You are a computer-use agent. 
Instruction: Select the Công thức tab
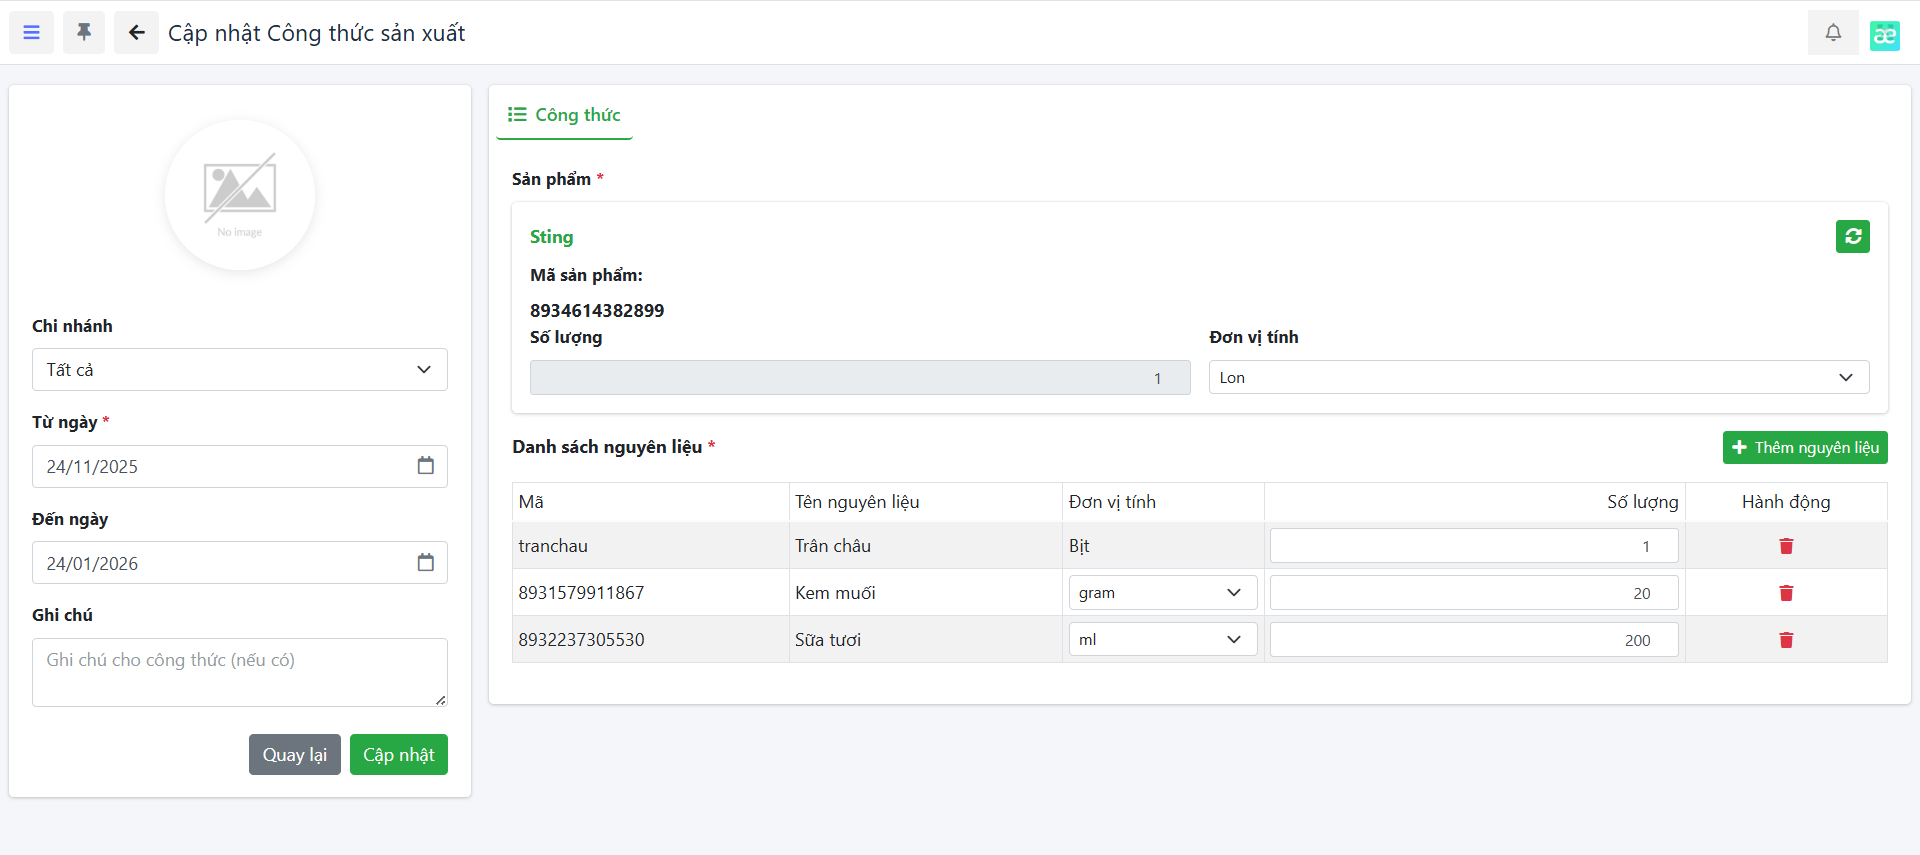click(565, 115)
